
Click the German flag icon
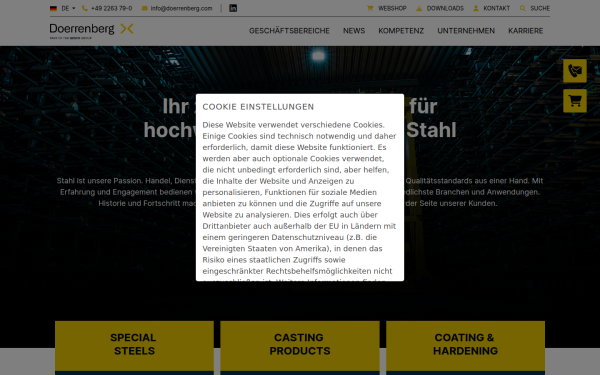pyautogui.click(x=53, y=8)
